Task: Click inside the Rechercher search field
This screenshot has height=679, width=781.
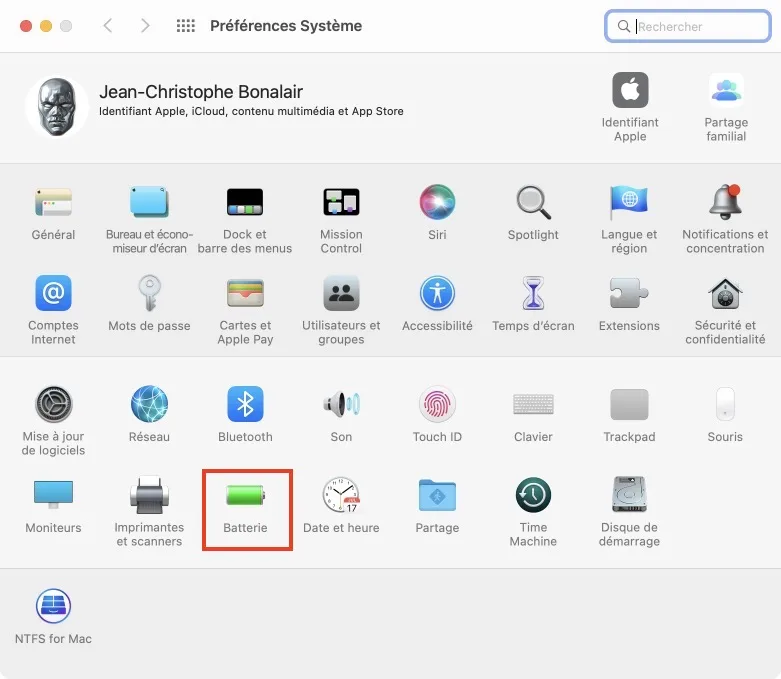Action: point(688,26)
